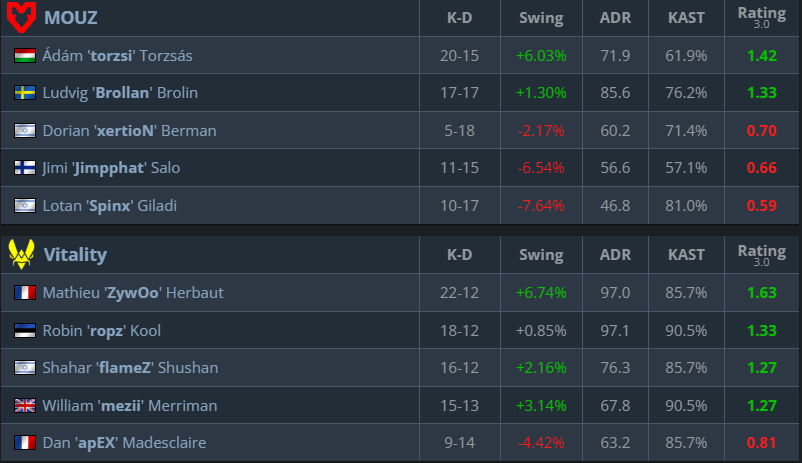Click the Swedish flag beside Brollan
Image resolution: width=802 pixels, height=463 pixels.
pyautogui.click(x=25, y=93)
